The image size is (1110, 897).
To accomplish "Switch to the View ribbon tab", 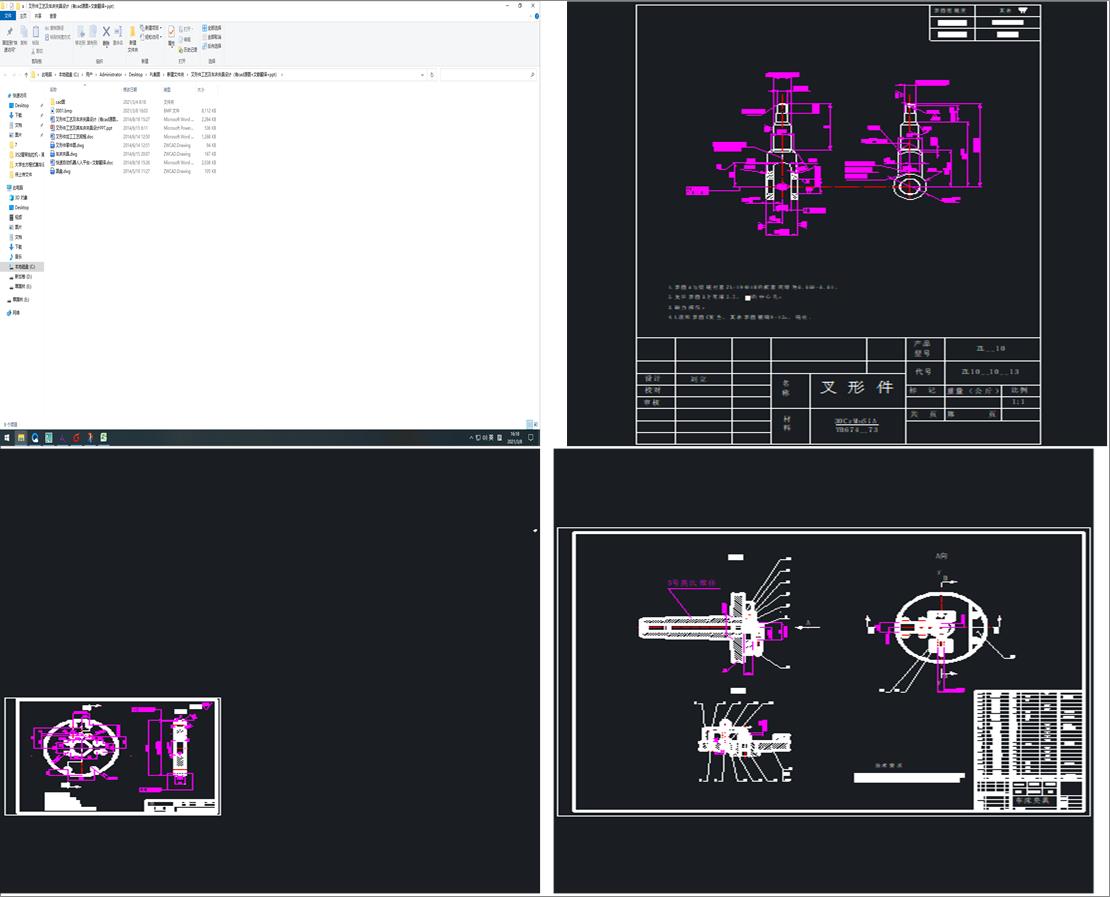I will click(52, 16).
